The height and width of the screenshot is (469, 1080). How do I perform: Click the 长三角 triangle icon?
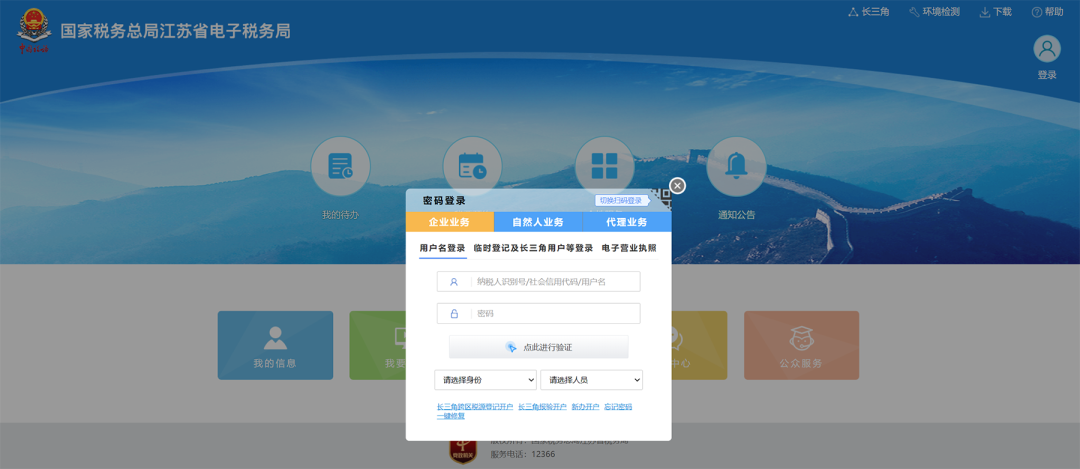pyautogui.click(x=853, y=12)
